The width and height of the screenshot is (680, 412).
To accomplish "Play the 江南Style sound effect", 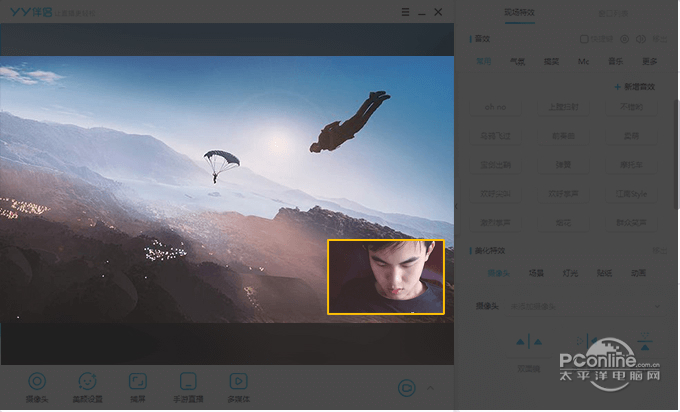I will coord(631,193).
